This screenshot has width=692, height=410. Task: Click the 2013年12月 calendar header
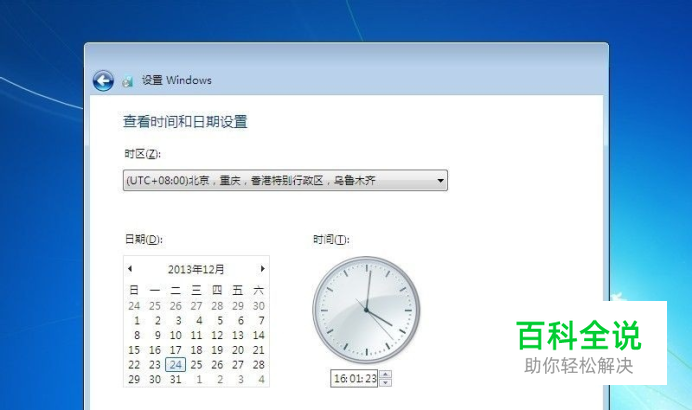pyautogui.click(x=196, y=269)
